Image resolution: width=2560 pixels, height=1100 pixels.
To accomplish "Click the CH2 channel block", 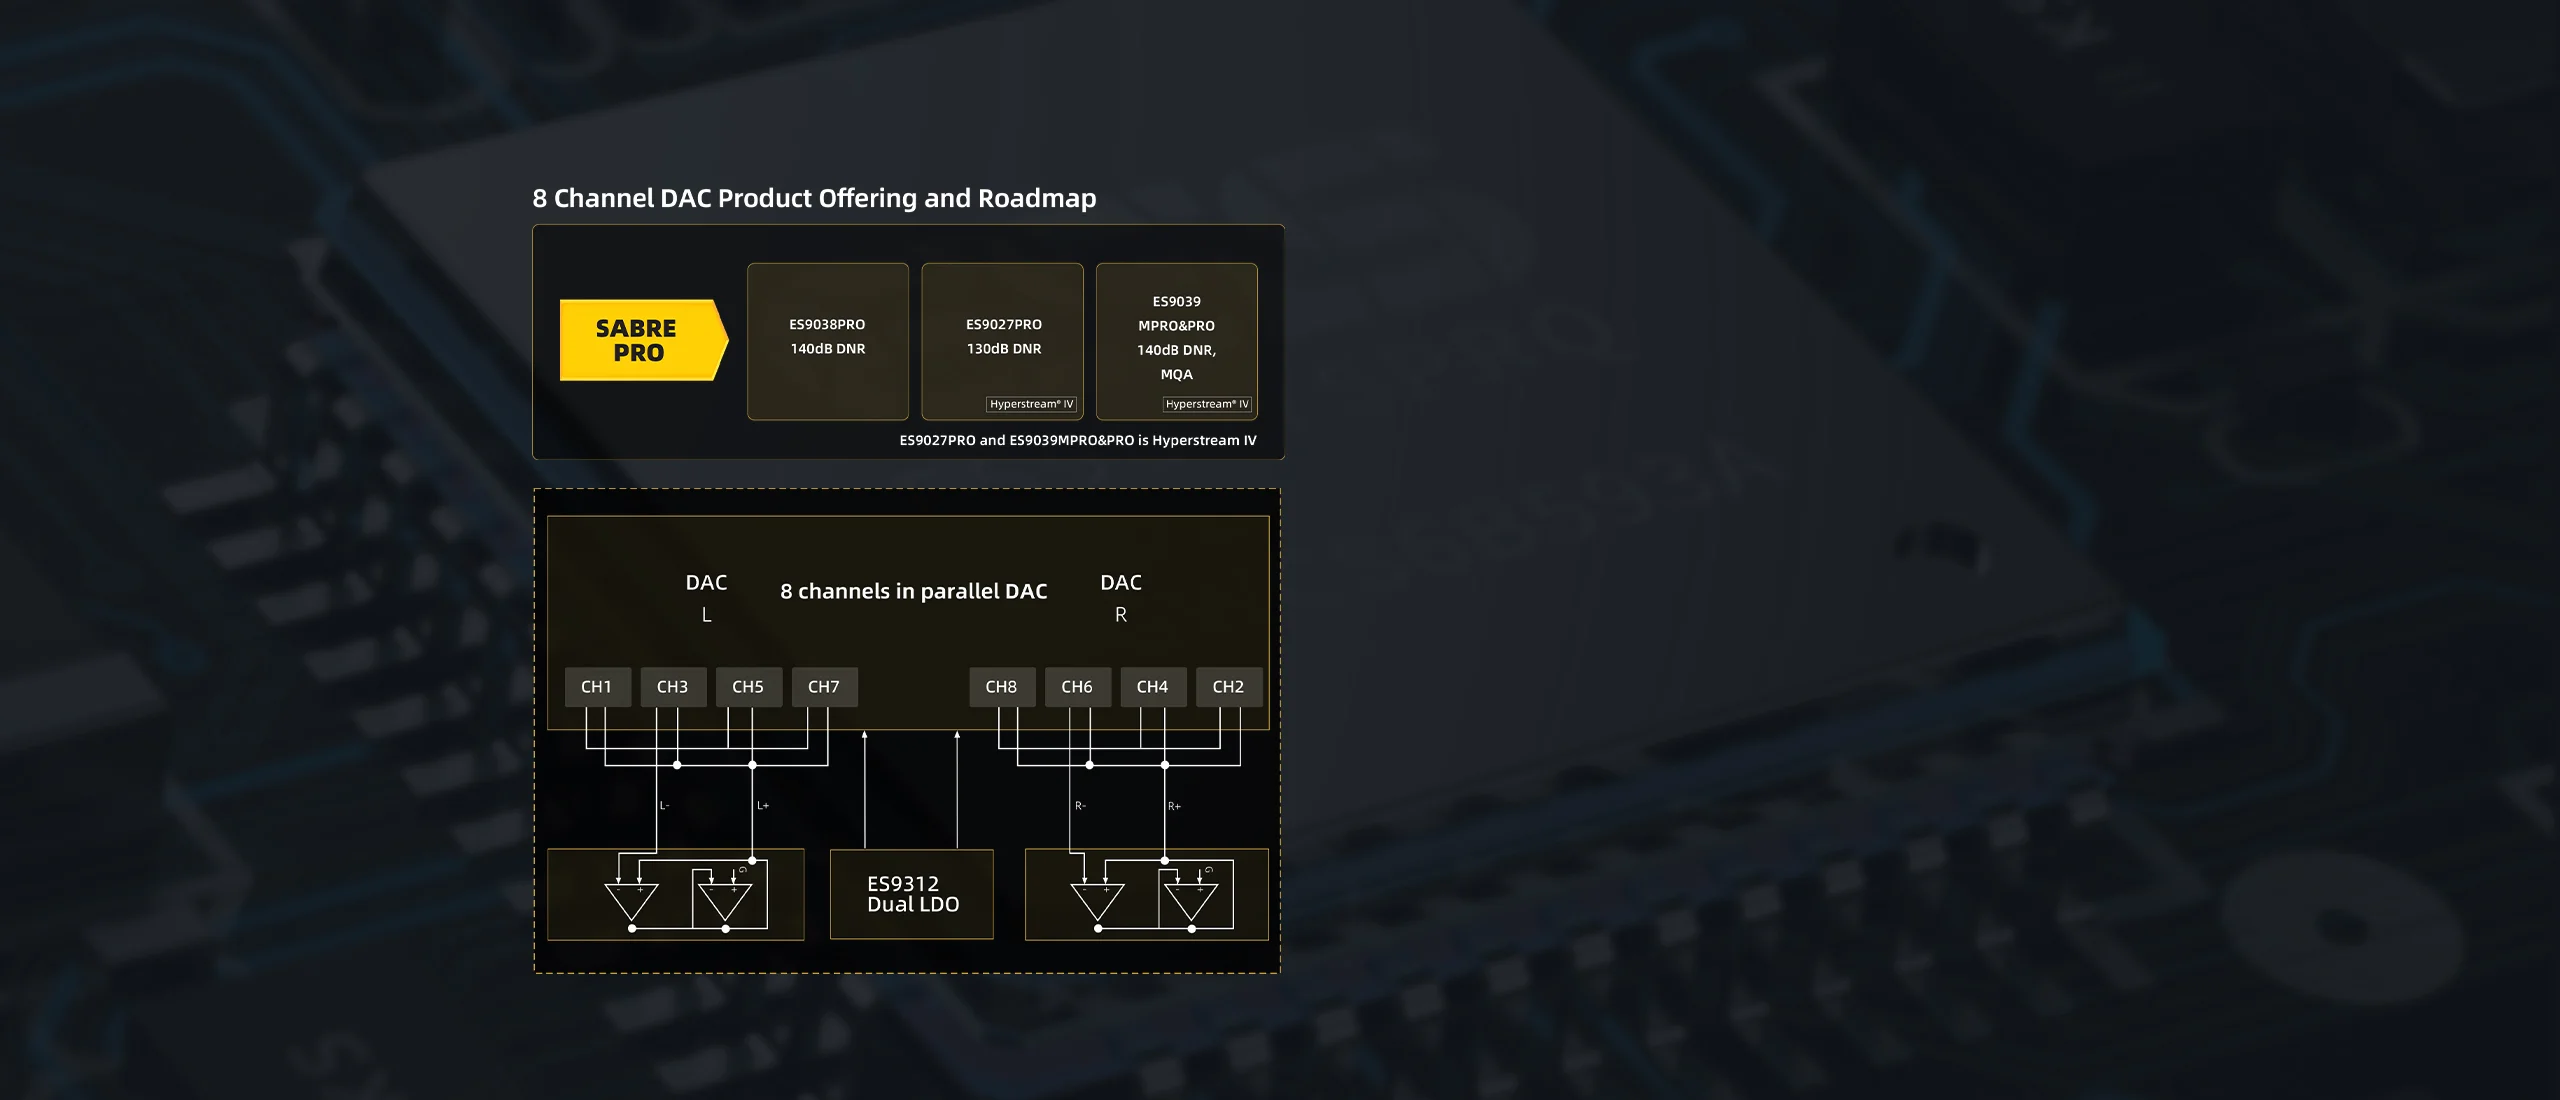I will [x=1228, y=687].
